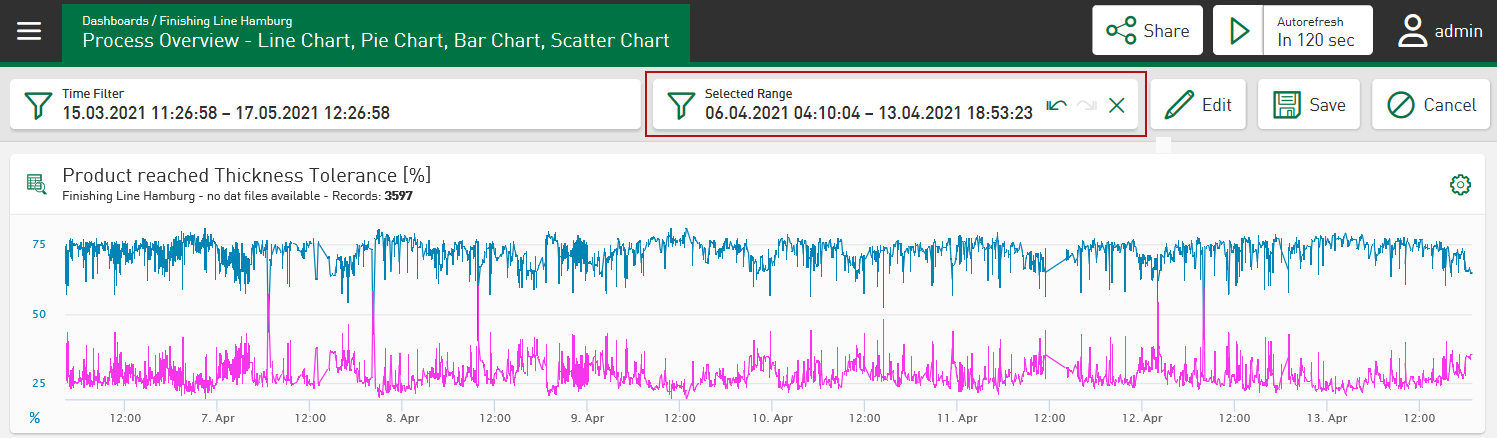Click the 9. Apr marker on the time axis

click(587, 417)
